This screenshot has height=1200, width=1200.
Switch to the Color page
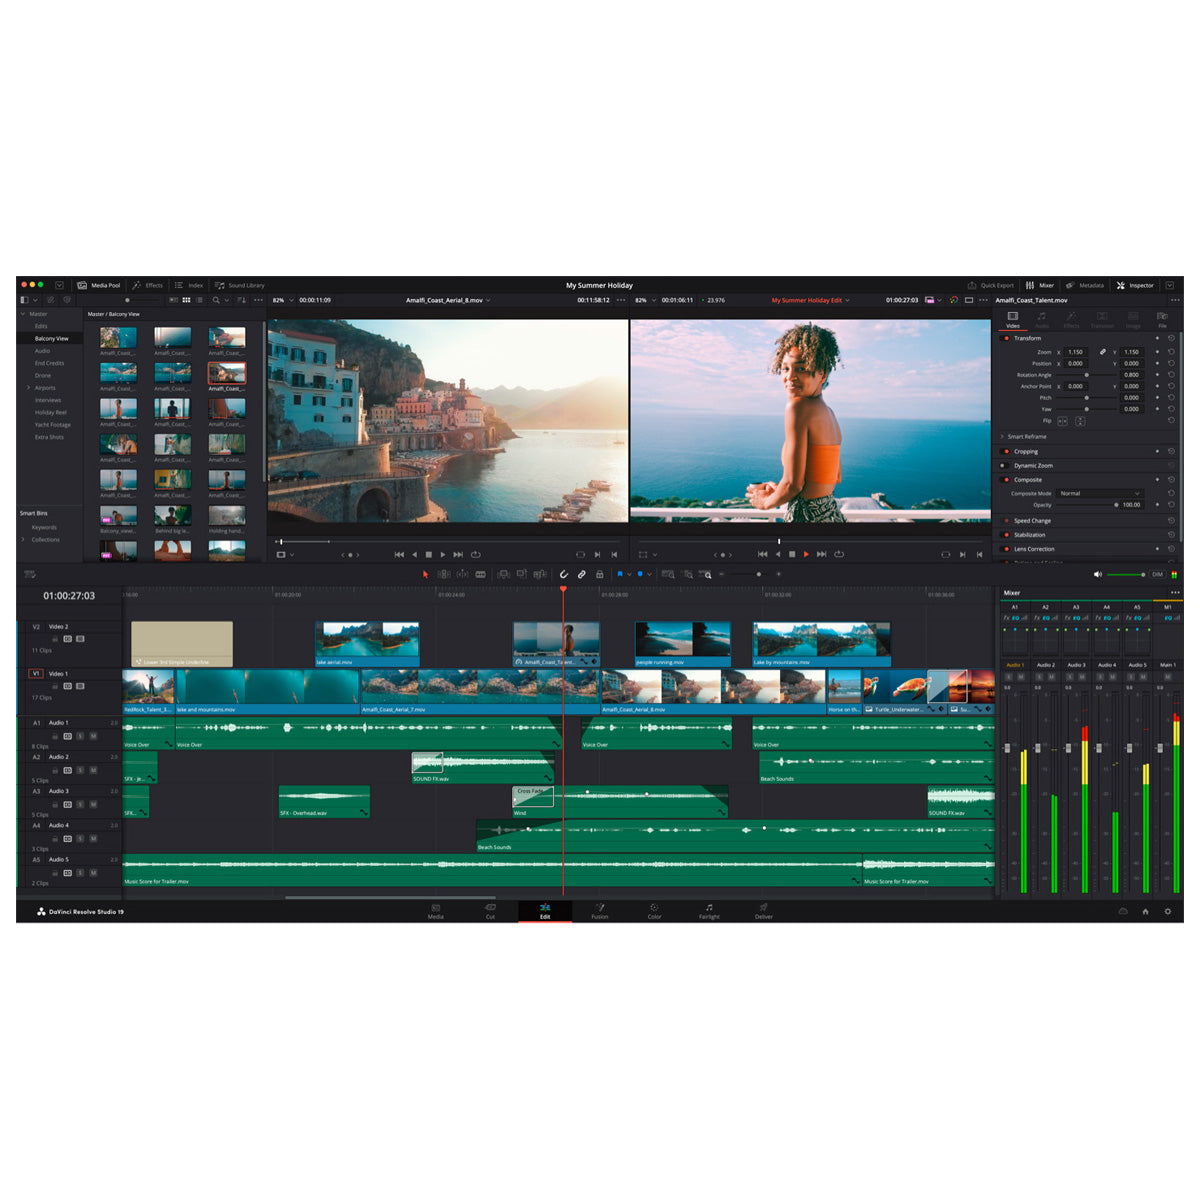[x=654, y=910]
